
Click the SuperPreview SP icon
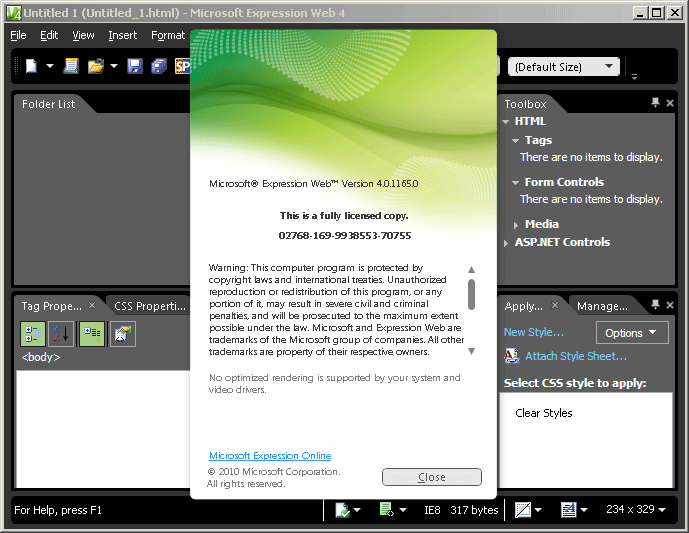[182, 66]
